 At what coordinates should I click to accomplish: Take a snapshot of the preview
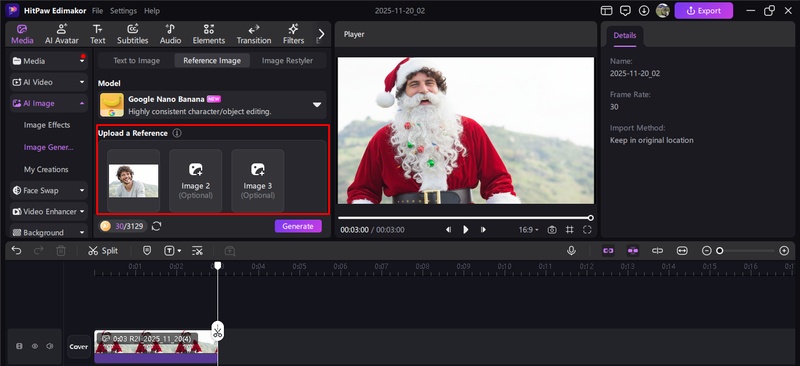[552, 230]
